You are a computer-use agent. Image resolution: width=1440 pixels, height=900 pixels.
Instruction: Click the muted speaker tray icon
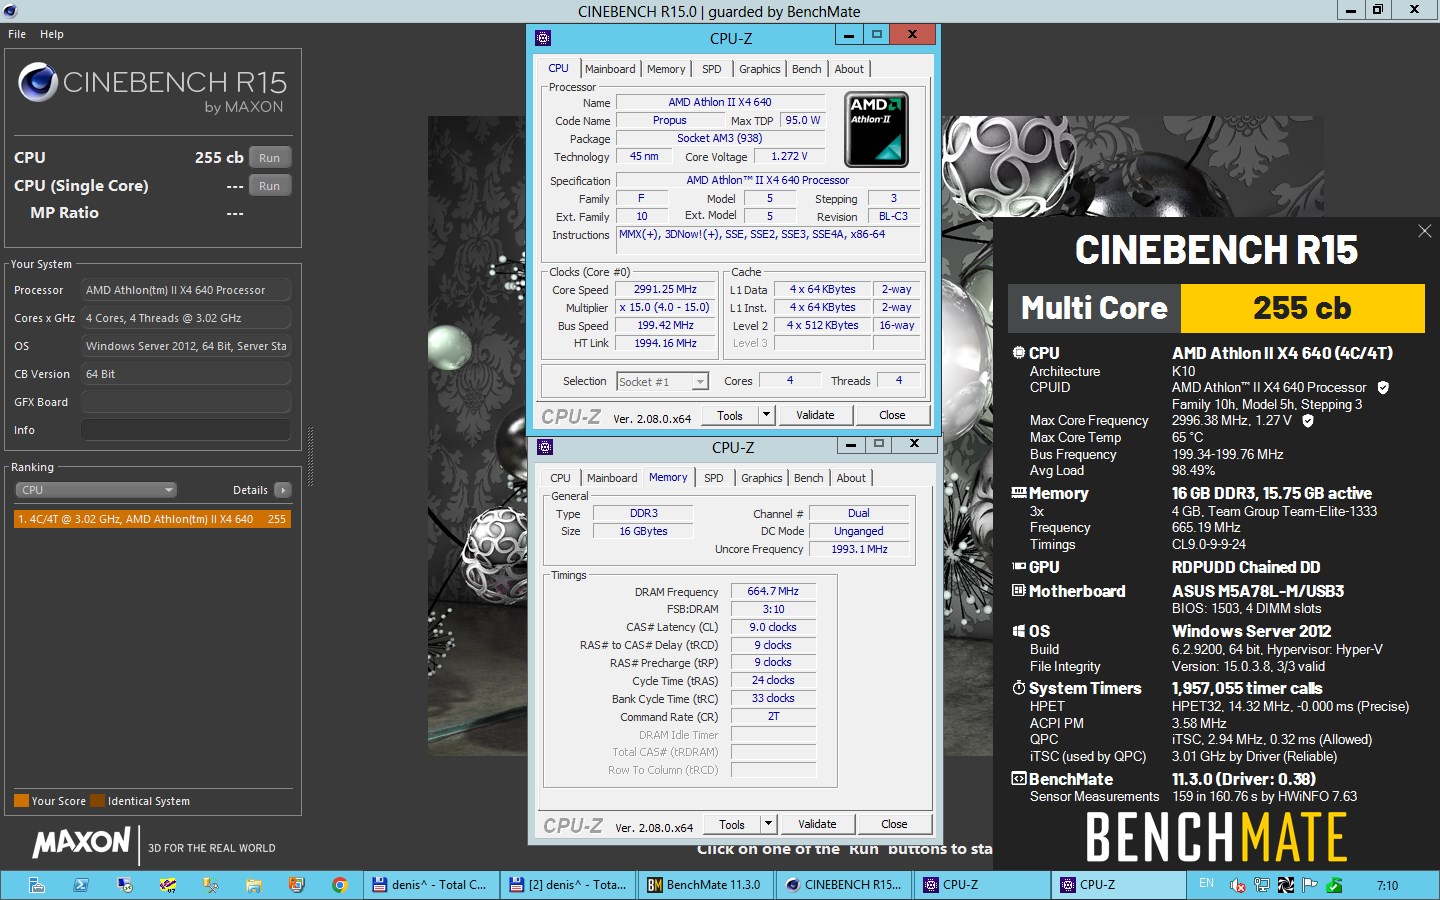pos(1238,885)
